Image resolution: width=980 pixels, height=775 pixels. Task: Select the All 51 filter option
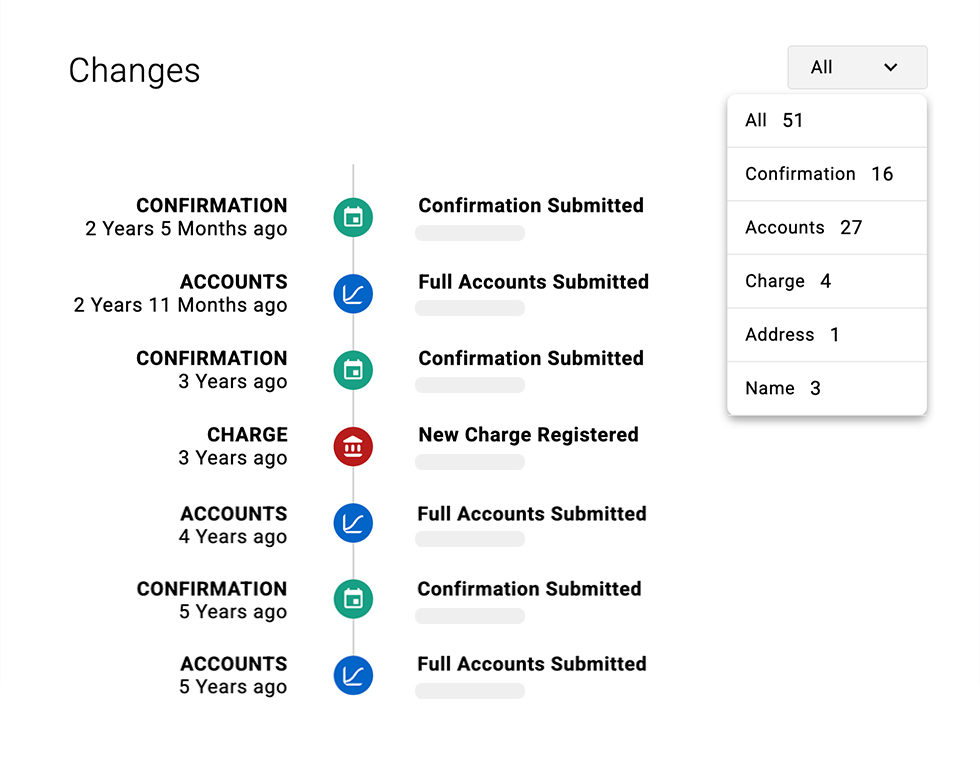coord(826,121)
